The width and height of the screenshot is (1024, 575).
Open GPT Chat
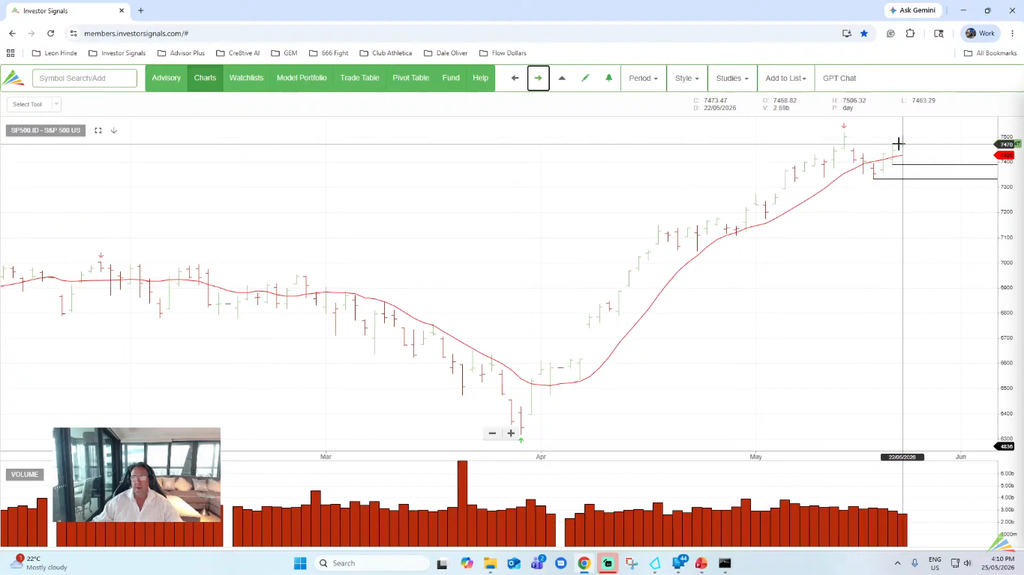tap(839, 78)
